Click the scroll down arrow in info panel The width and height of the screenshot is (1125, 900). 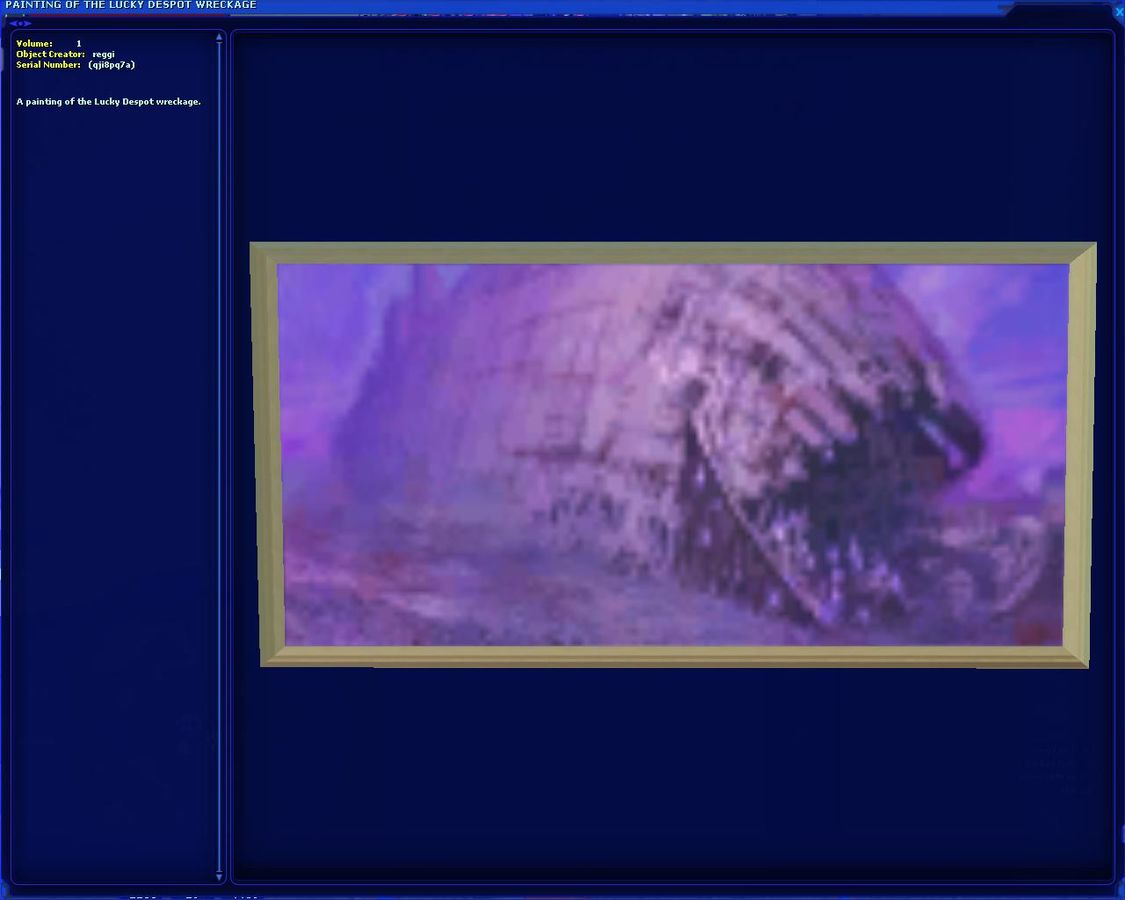click(219, 876)
